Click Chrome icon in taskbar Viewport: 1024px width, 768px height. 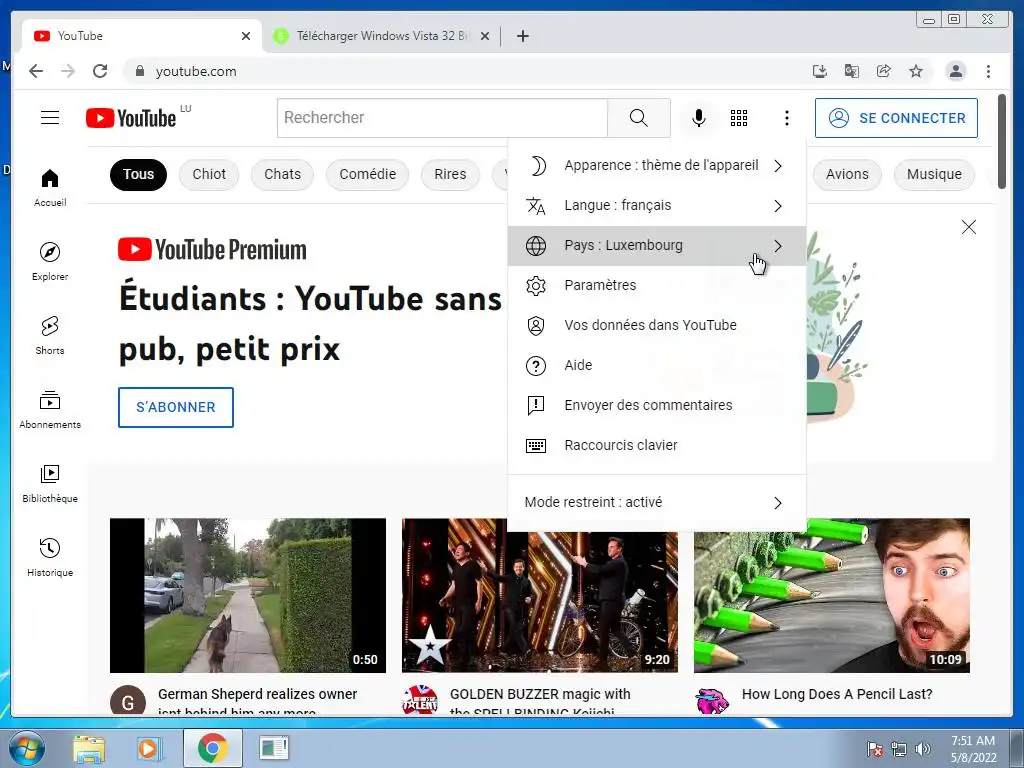pyautogui.click(x=212, y=748)
